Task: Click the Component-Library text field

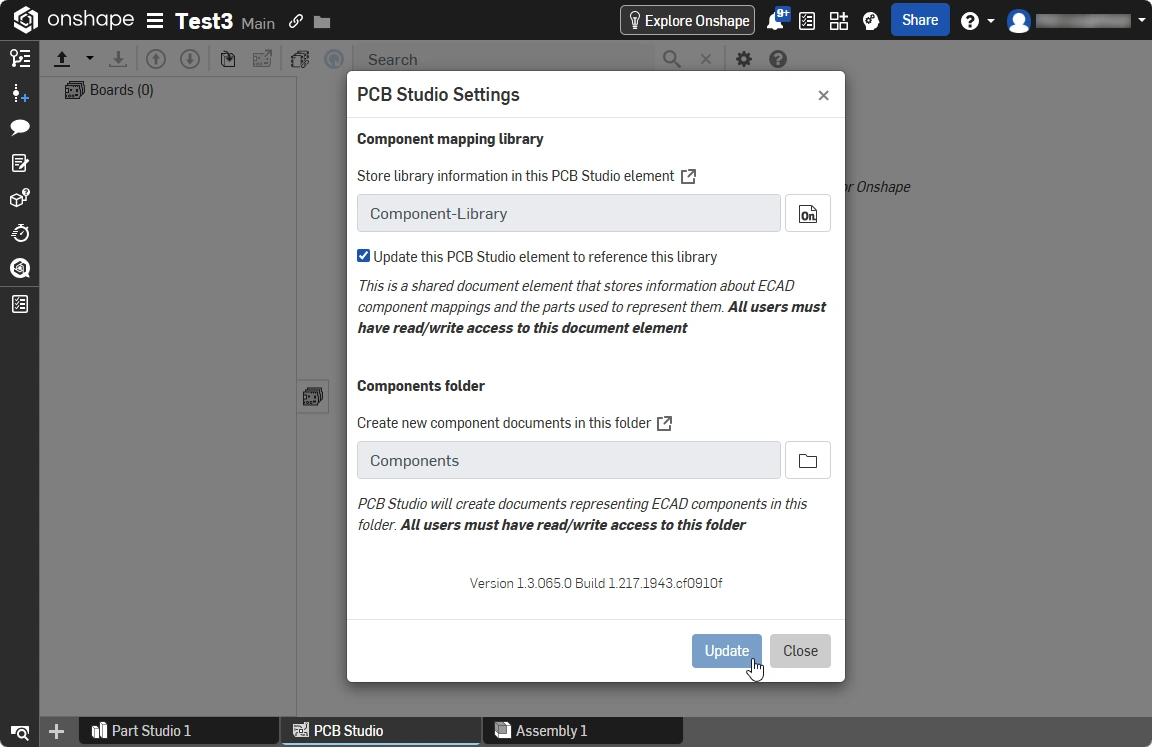Action: tap(569, 214)
